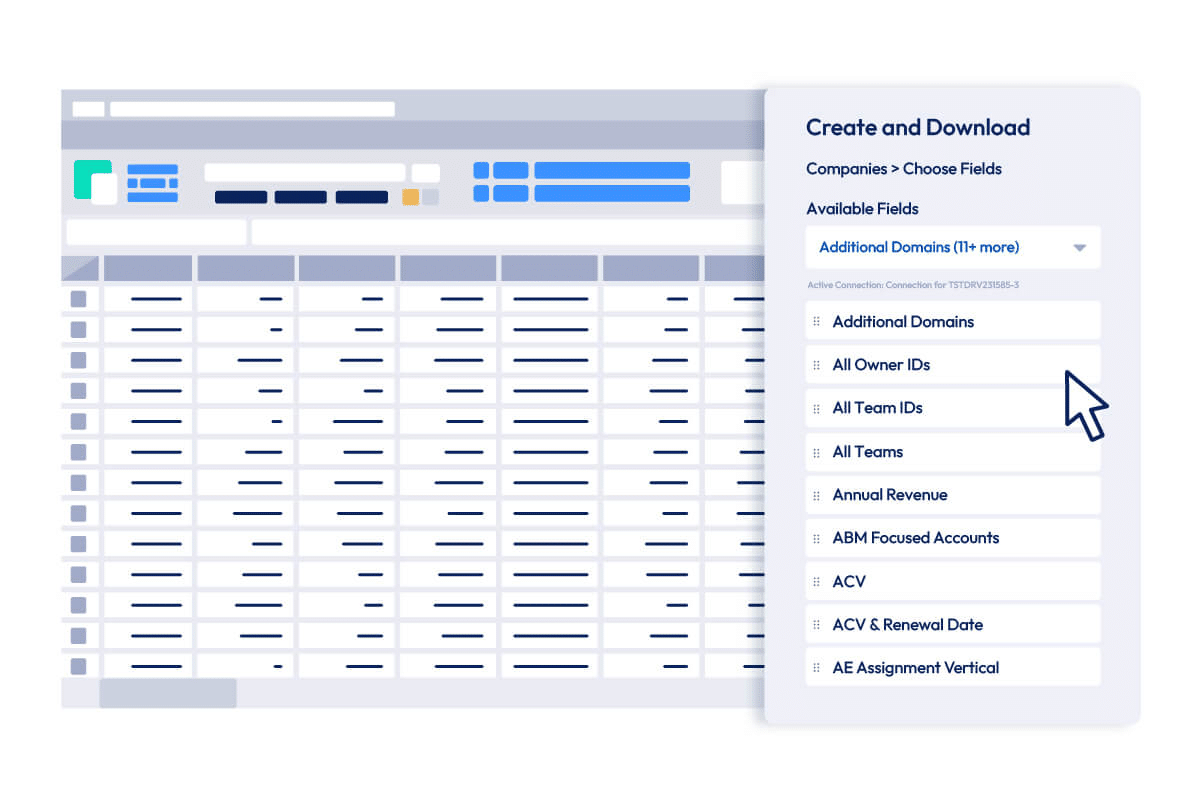Click the drag handle beside ABM Focused Accounts
Screen dimensions: 1201x801
816,538
